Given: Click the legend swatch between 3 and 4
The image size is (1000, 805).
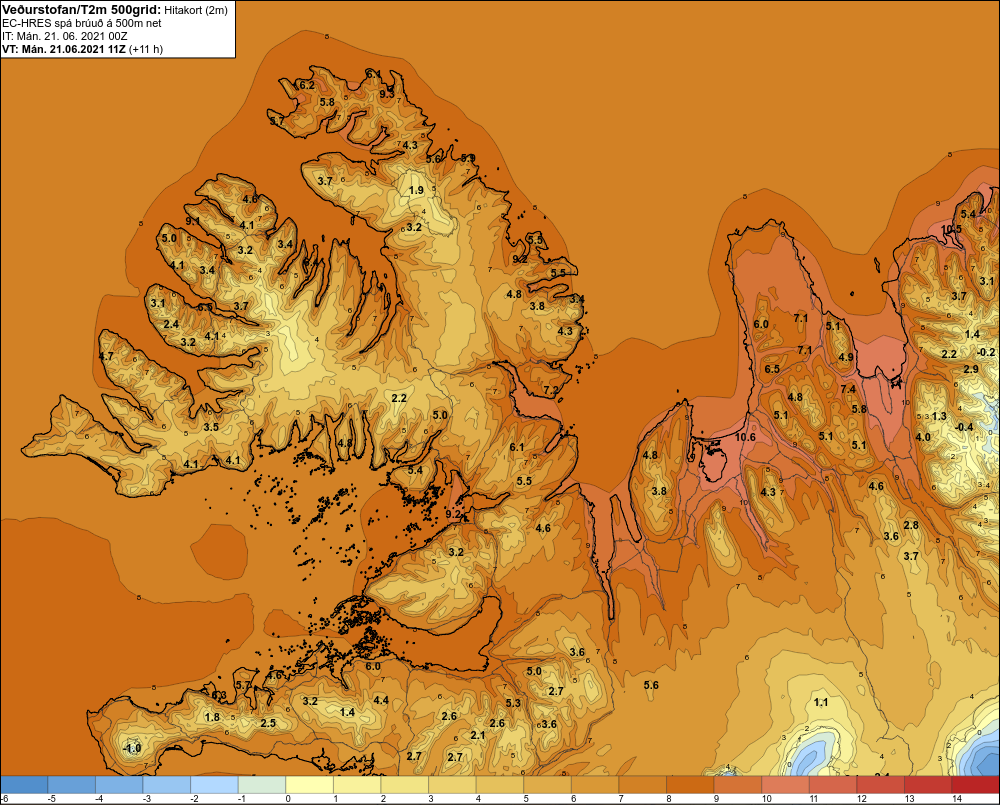Looking at the screenshot, I should point(452,785).
